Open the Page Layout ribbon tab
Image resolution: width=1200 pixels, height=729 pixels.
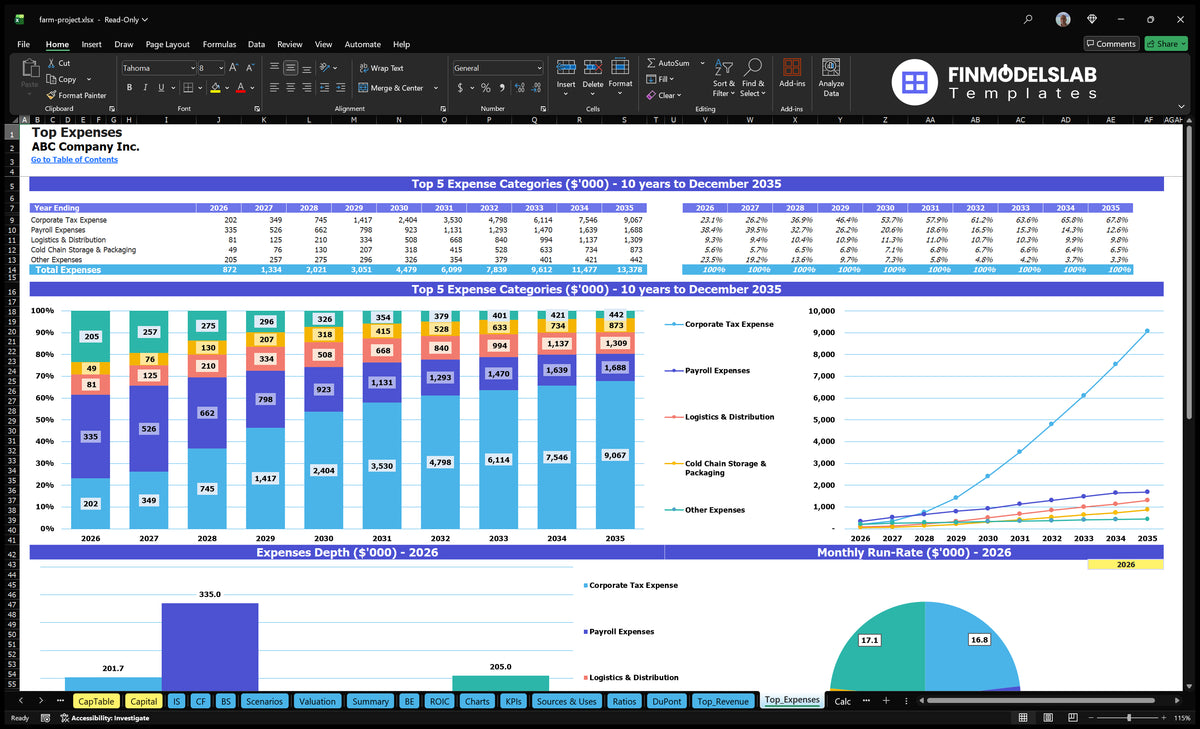coord(167,44)
